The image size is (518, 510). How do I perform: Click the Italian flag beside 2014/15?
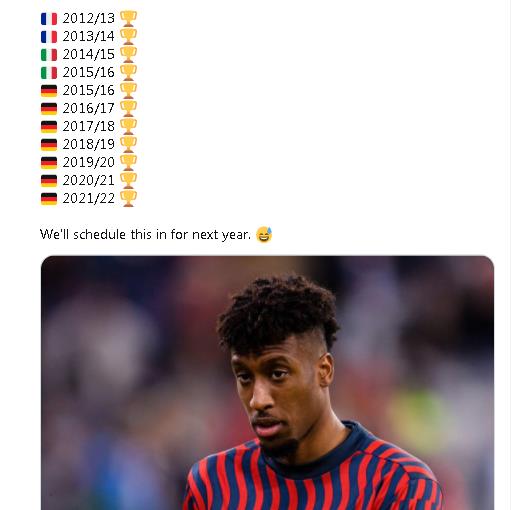pos(49,55)
